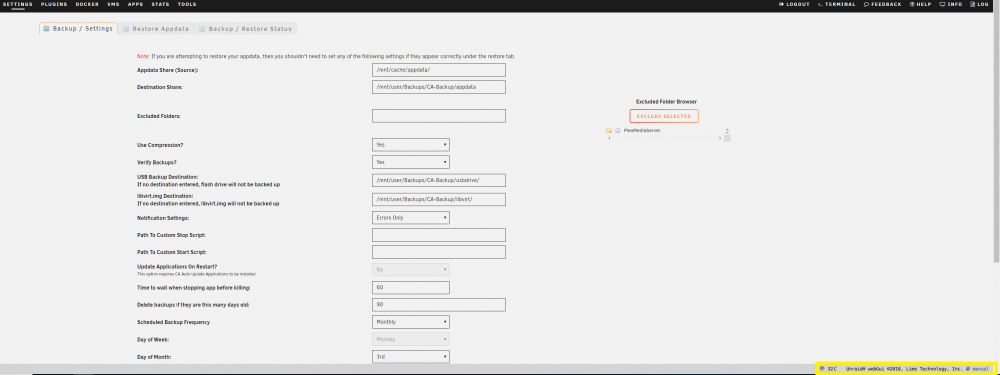Open the VMs menu
This screenshot has height=375, width=1000.
click(114, 4)
